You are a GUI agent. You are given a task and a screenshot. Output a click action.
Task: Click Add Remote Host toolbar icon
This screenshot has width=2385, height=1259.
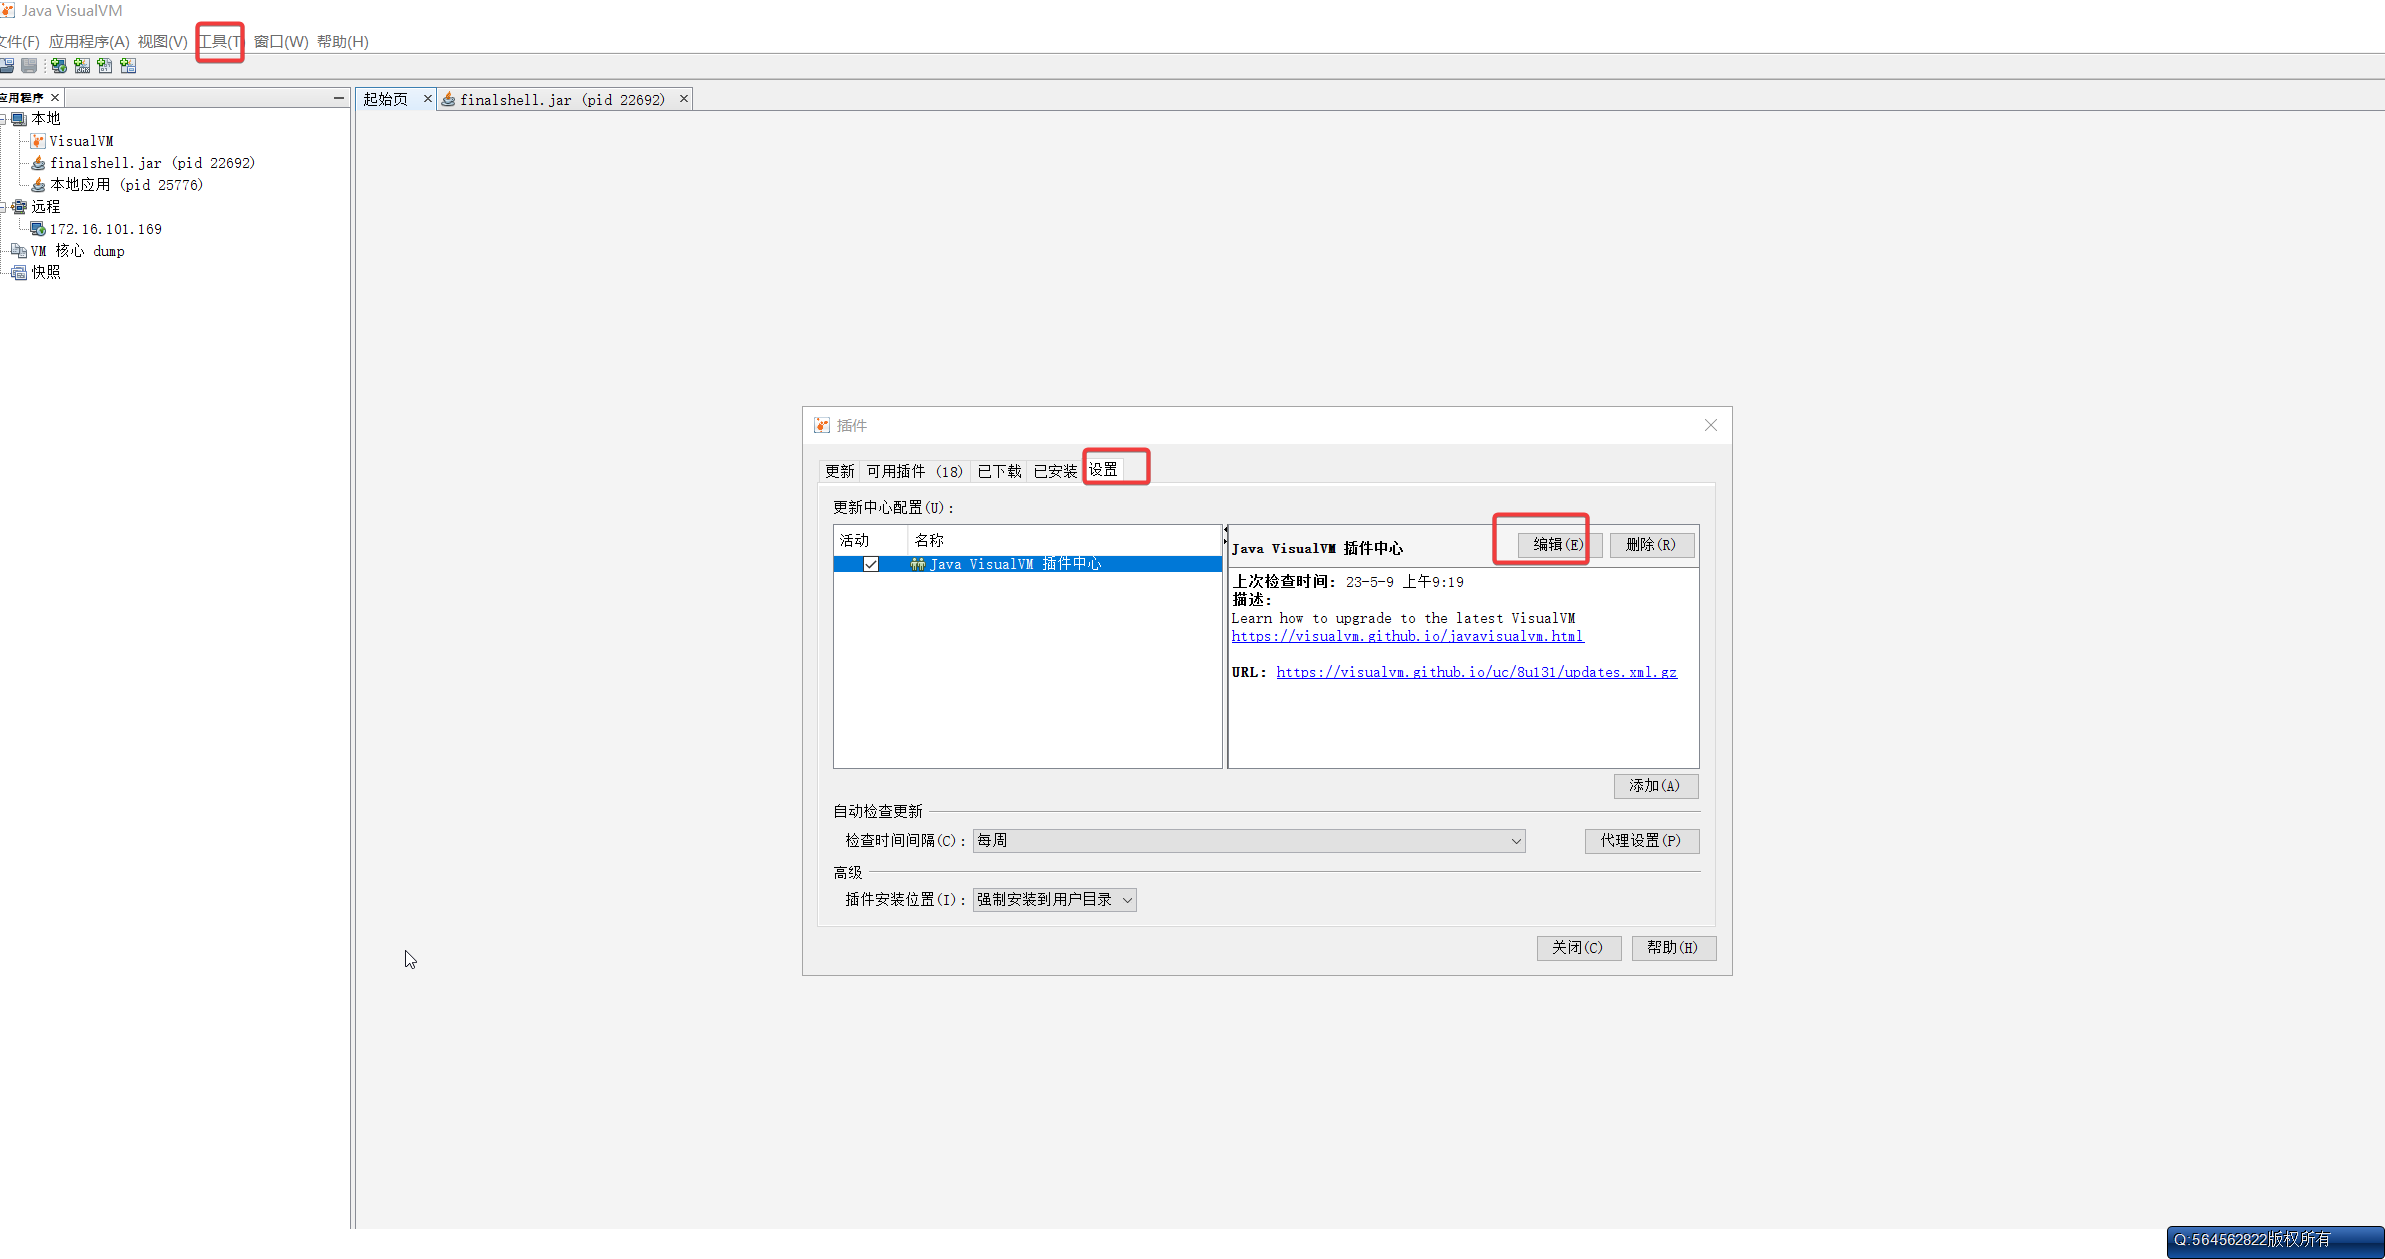tap(59, 66)
